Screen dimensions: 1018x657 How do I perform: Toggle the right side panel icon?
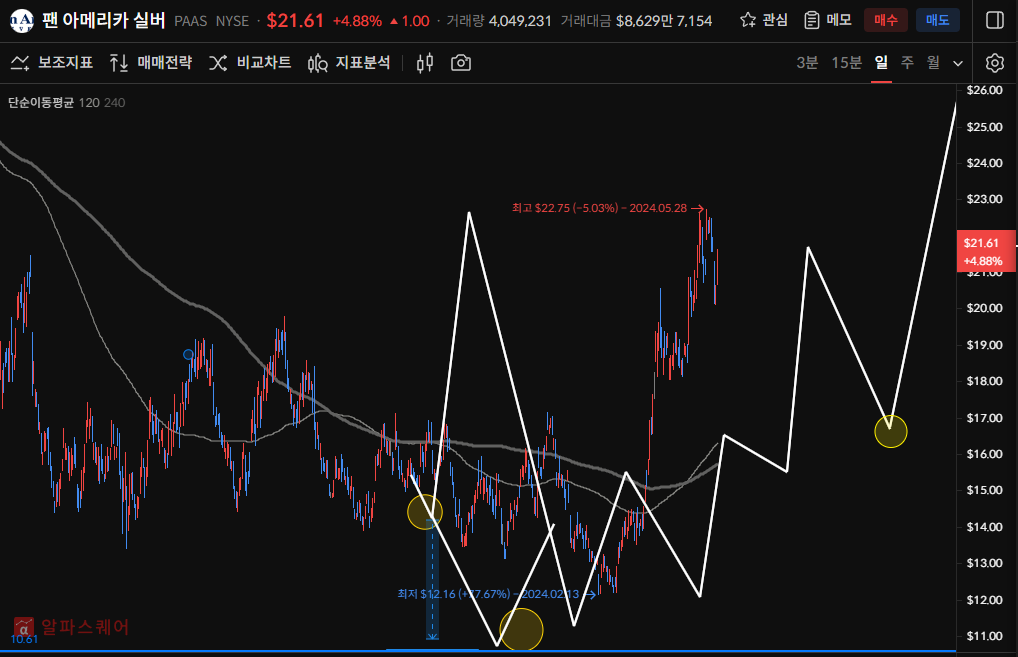(995, 20)
